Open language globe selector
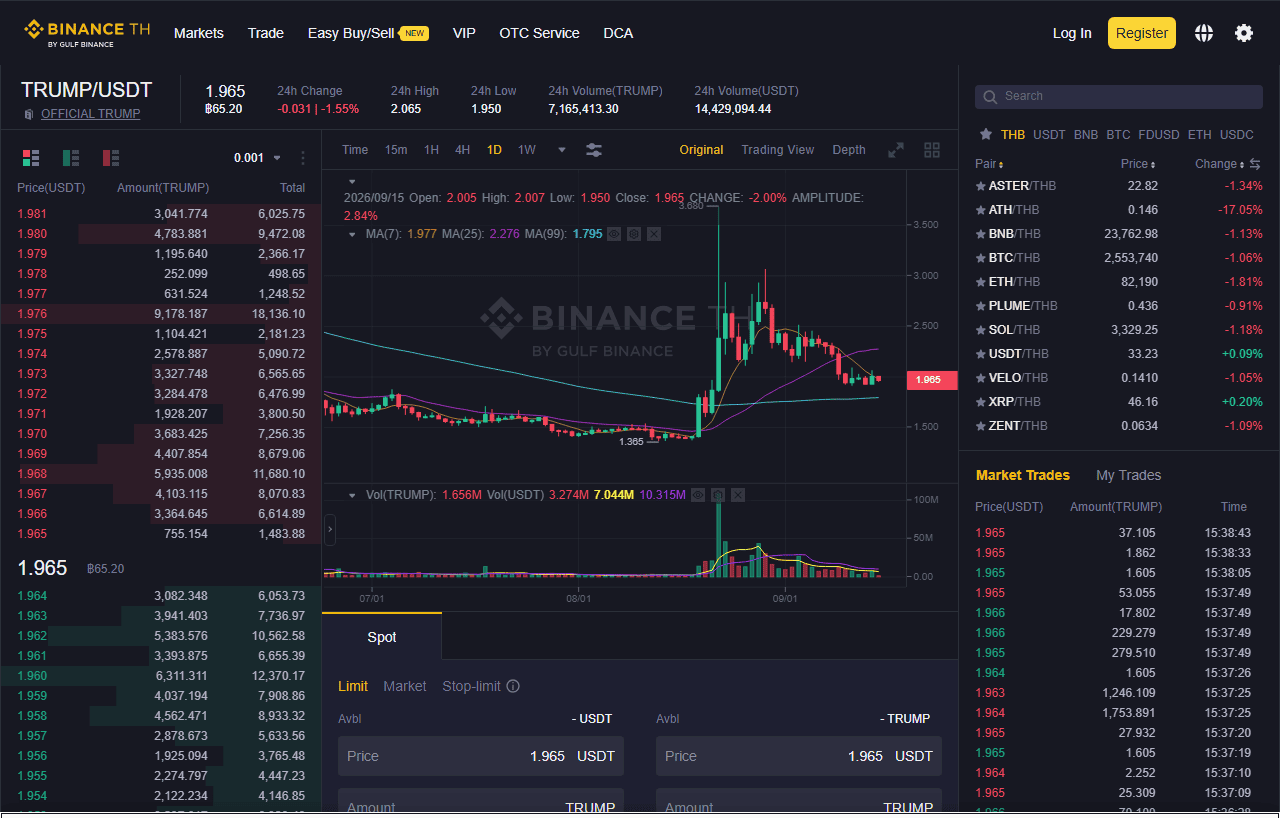The width and height of the screenshot is (1280, 818). coord(1204,33)
